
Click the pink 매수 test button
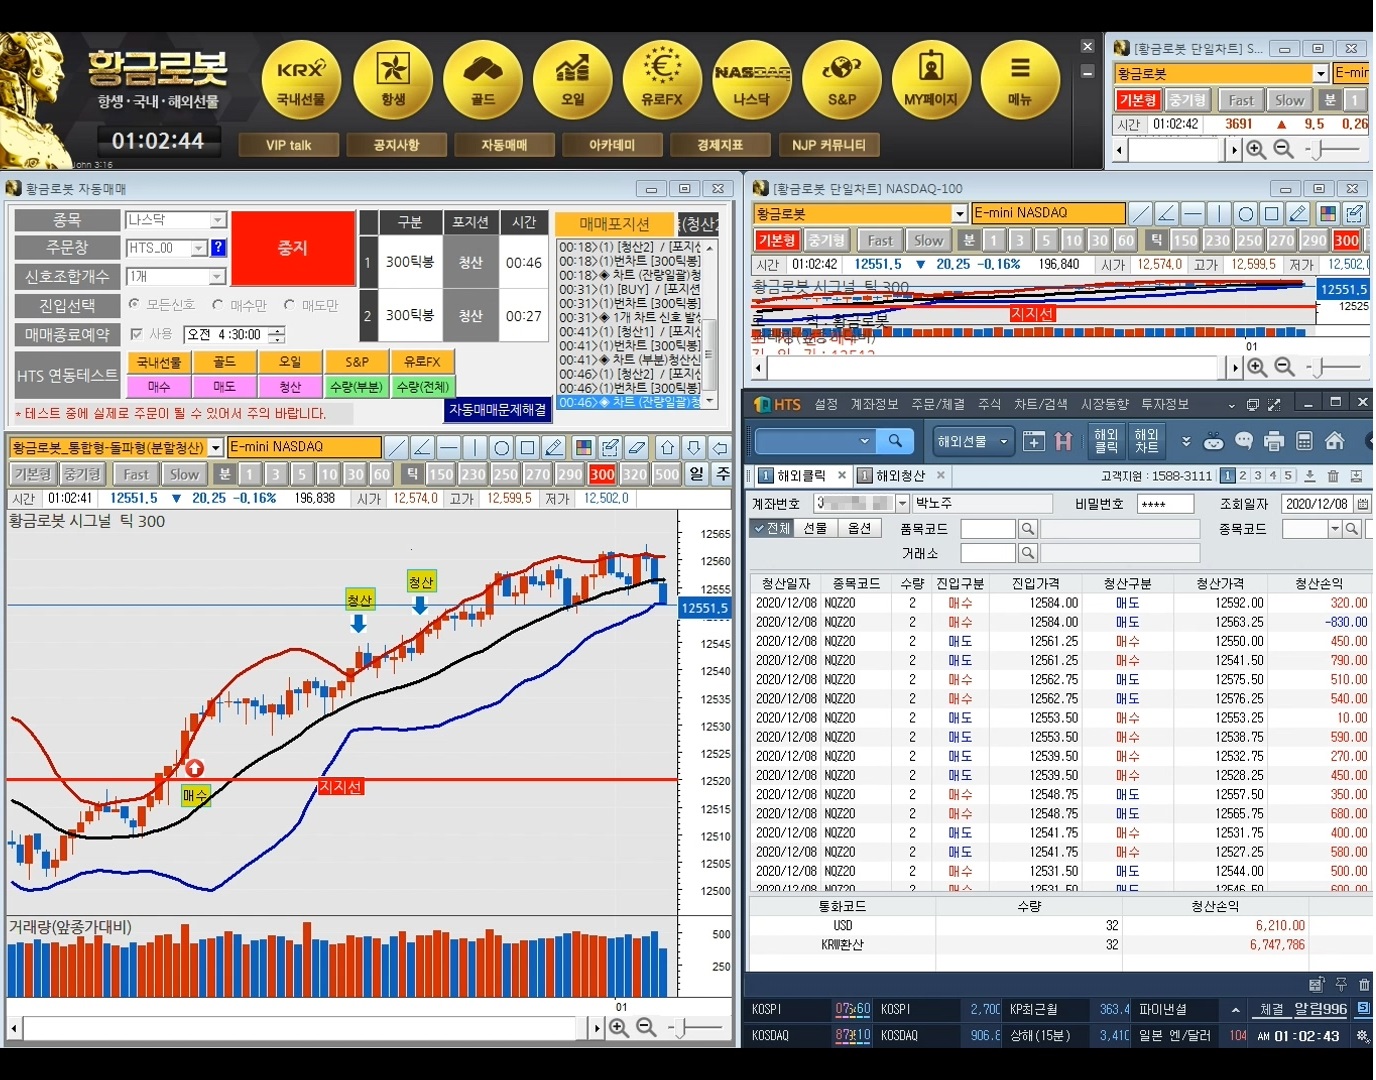click(x=159, y=386)
